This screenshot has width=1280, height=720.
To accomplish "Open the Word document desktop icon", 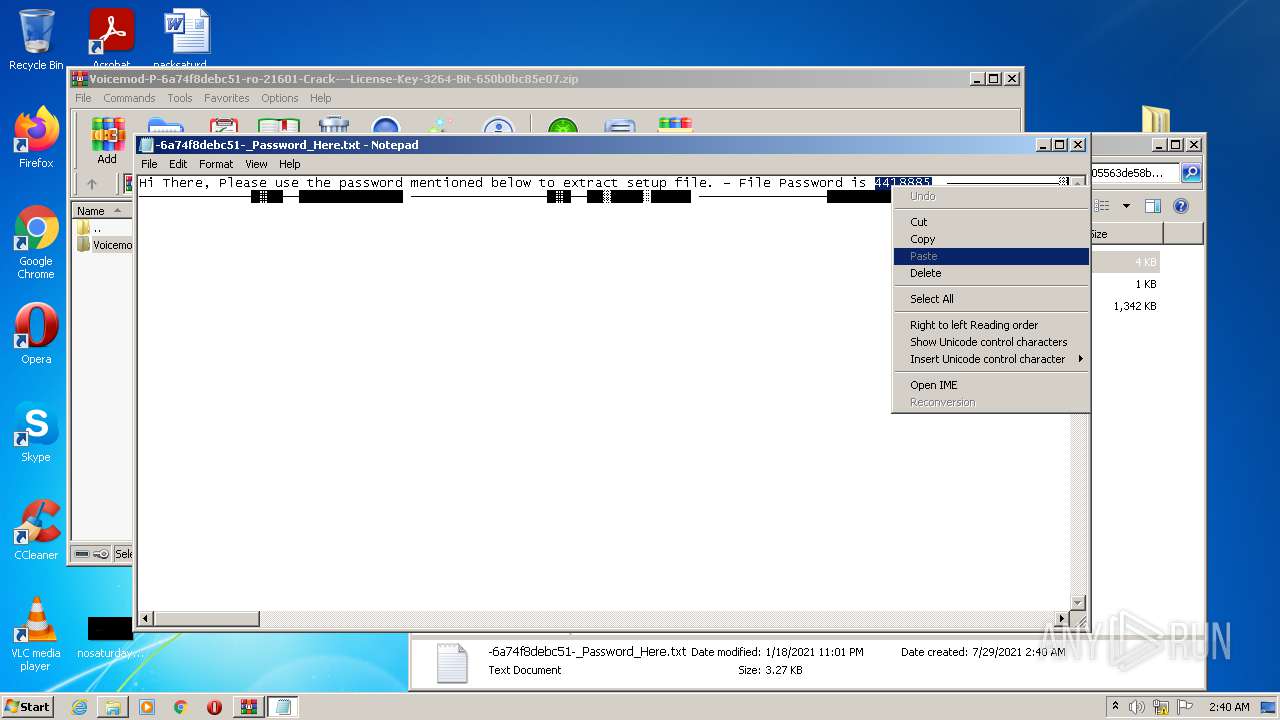I will click(x=186, y=39).
